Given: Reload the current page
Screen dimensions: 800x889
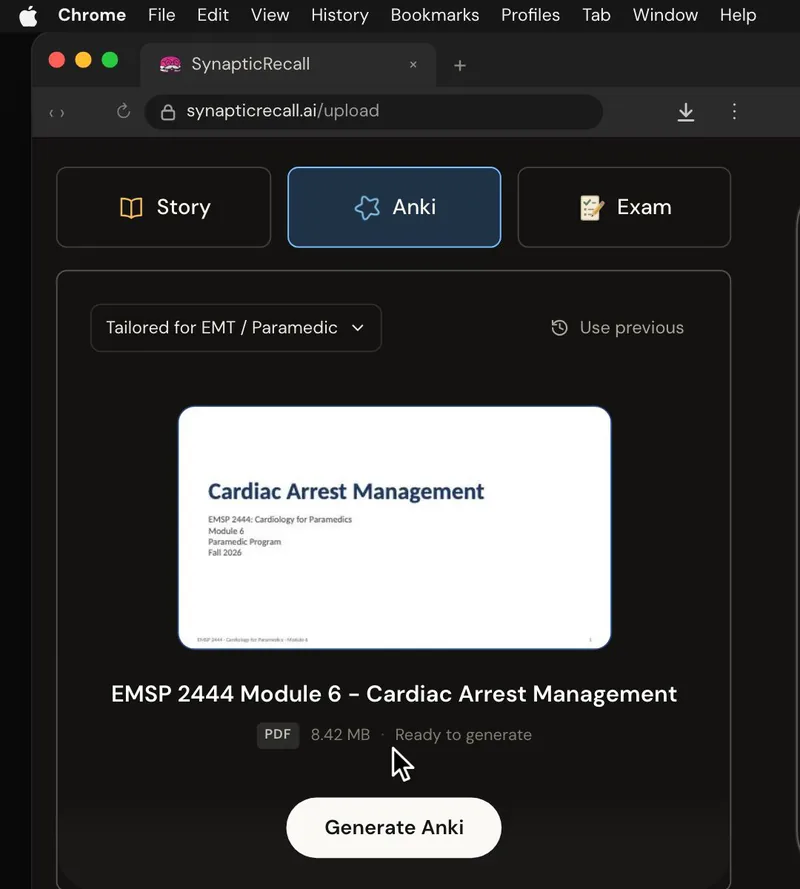Looking at the screenshot, I should [124, 111].
